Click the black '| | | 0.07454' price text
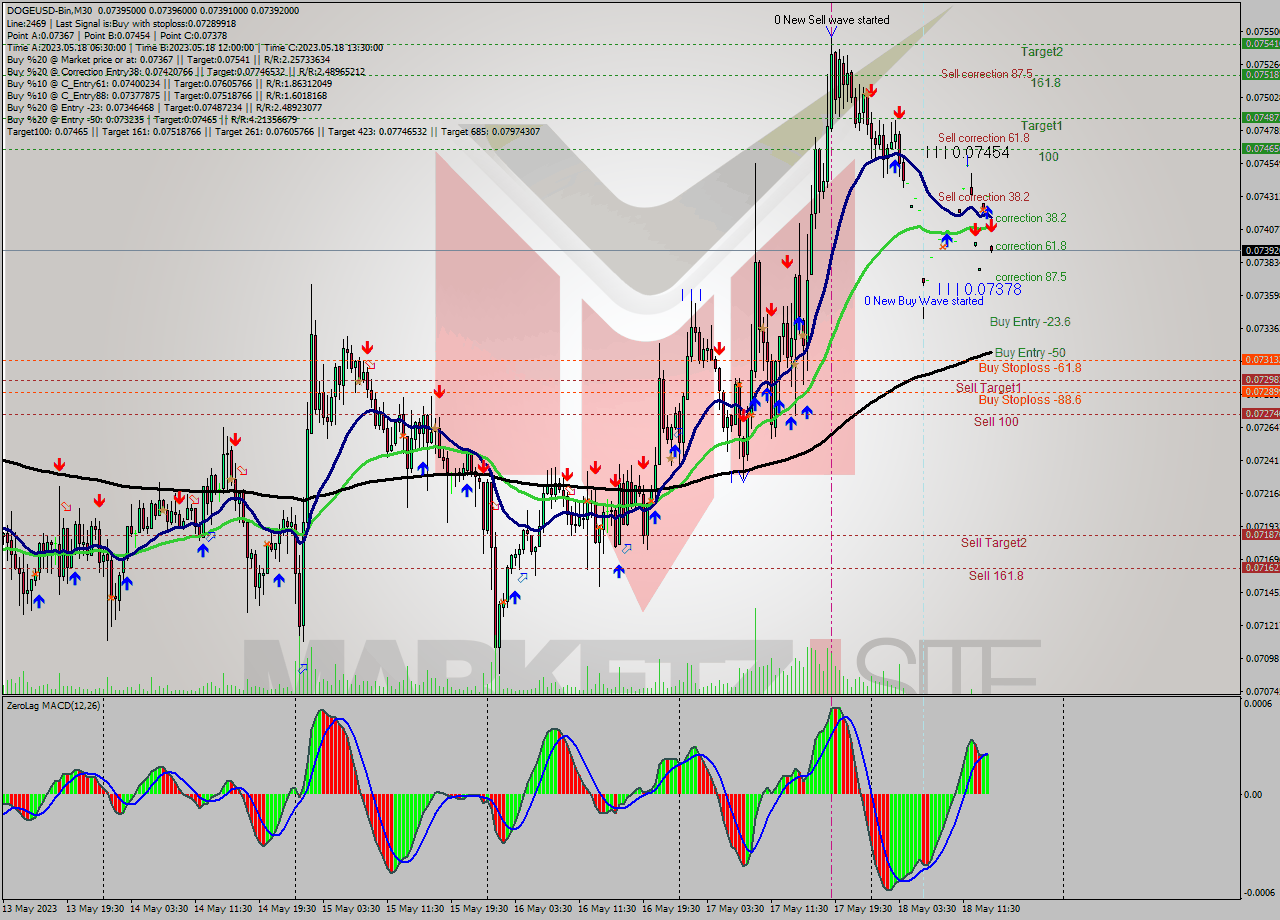 pos(967,152)
